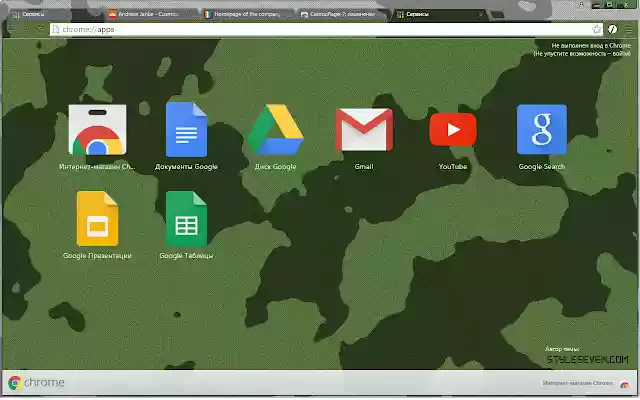Reload the page with the refresh icon
This screenshot has width=640, height=400.
pos(40,29)
